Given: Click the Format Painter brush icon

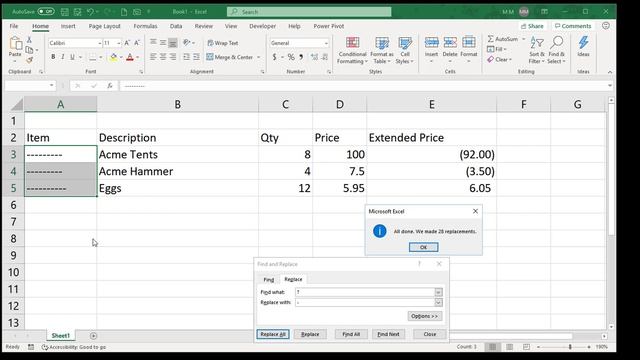Looking at the screenshot, I should (x=29, y=60).
